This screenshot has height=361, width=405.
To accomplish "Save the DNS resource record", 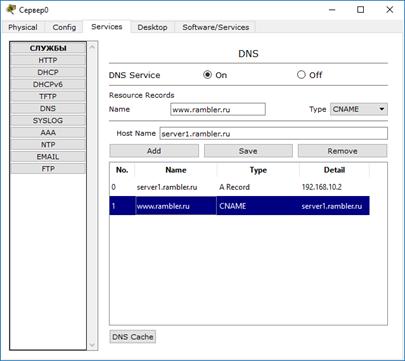I will point(248,151).
